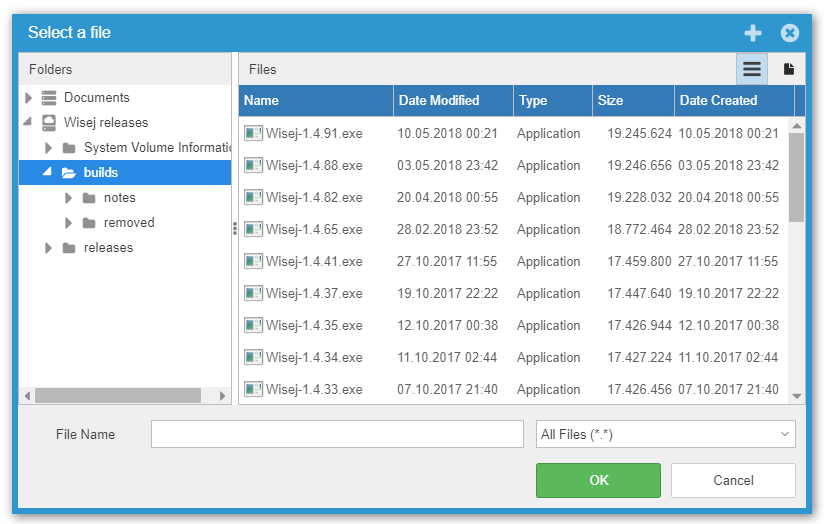This screenshot has width=830, height=524.
Task: Click the application icon of Wisej-1.4.65.exe
Action: click(x=254, y=229)
